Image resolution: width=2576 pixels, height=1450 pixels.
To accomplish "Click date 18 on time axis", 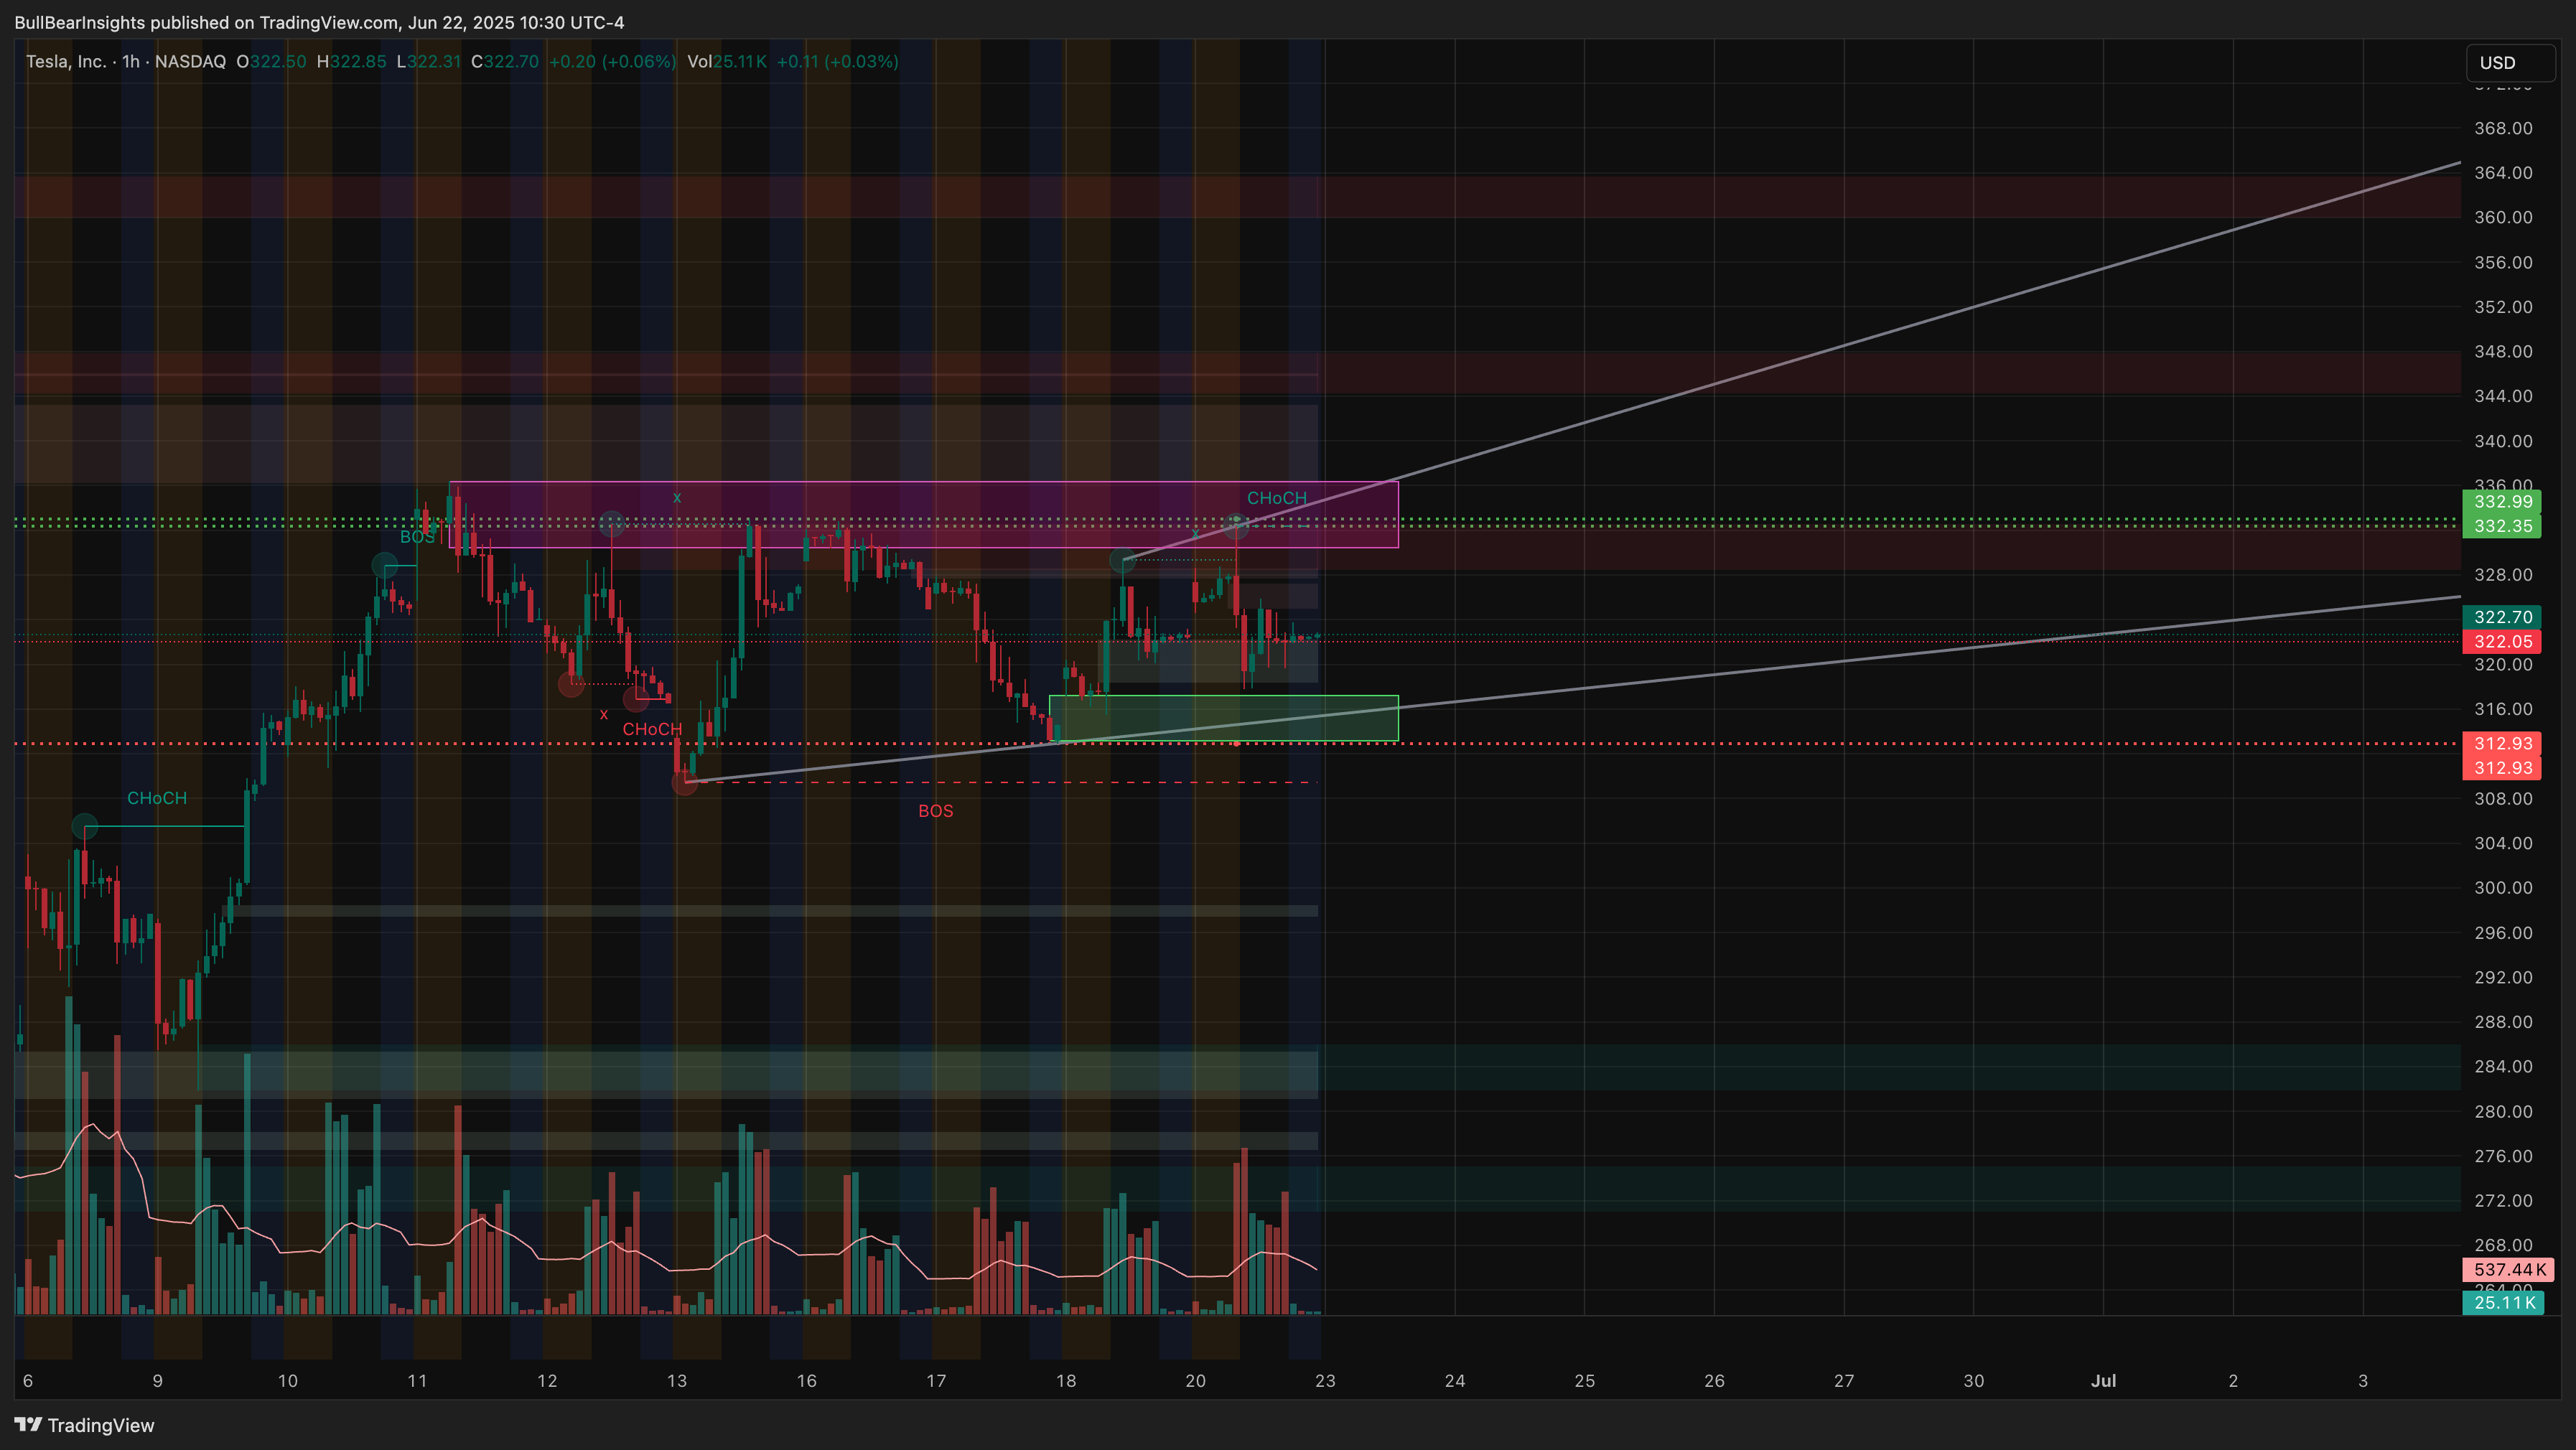I will click(x=1066, y=1381).
